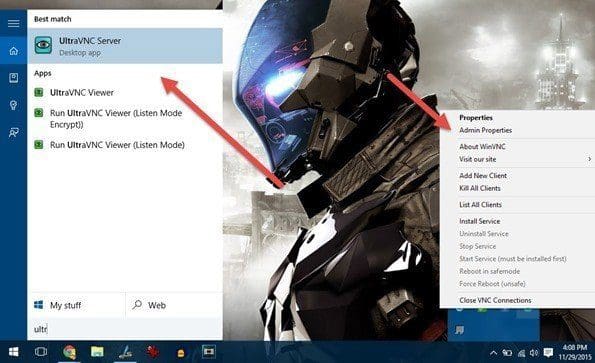
Task: Launch UltraVNC Server best match
Action: 125,46
